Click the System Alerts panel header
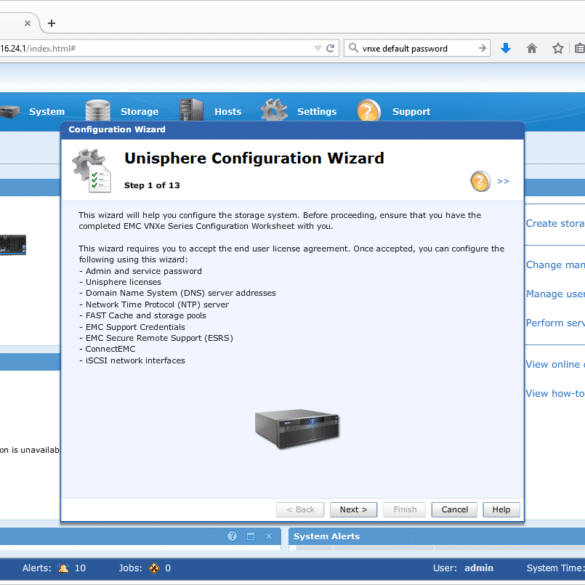 coord(437,536)
